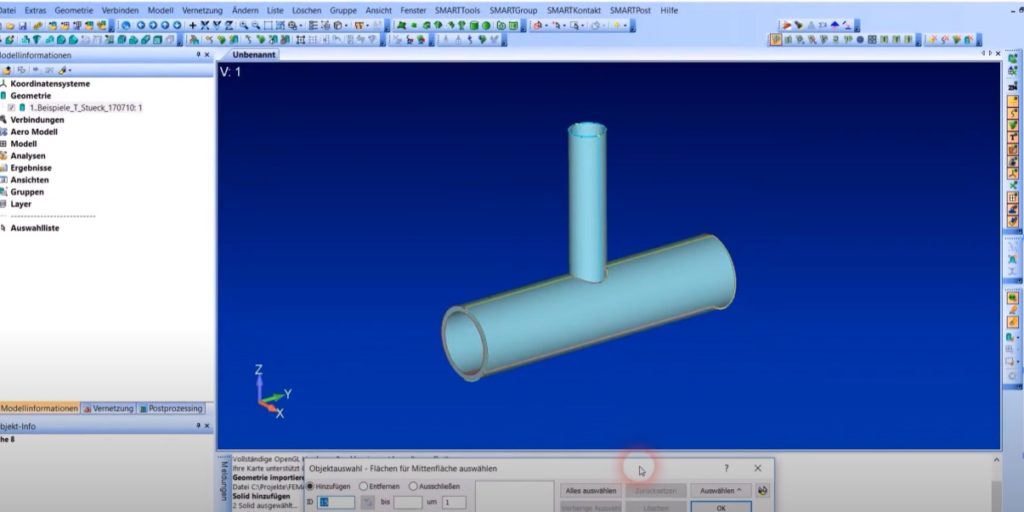Select the Ausschließen radio button
The width and height of the screenshot is (1024, 512).
[414, 486]
